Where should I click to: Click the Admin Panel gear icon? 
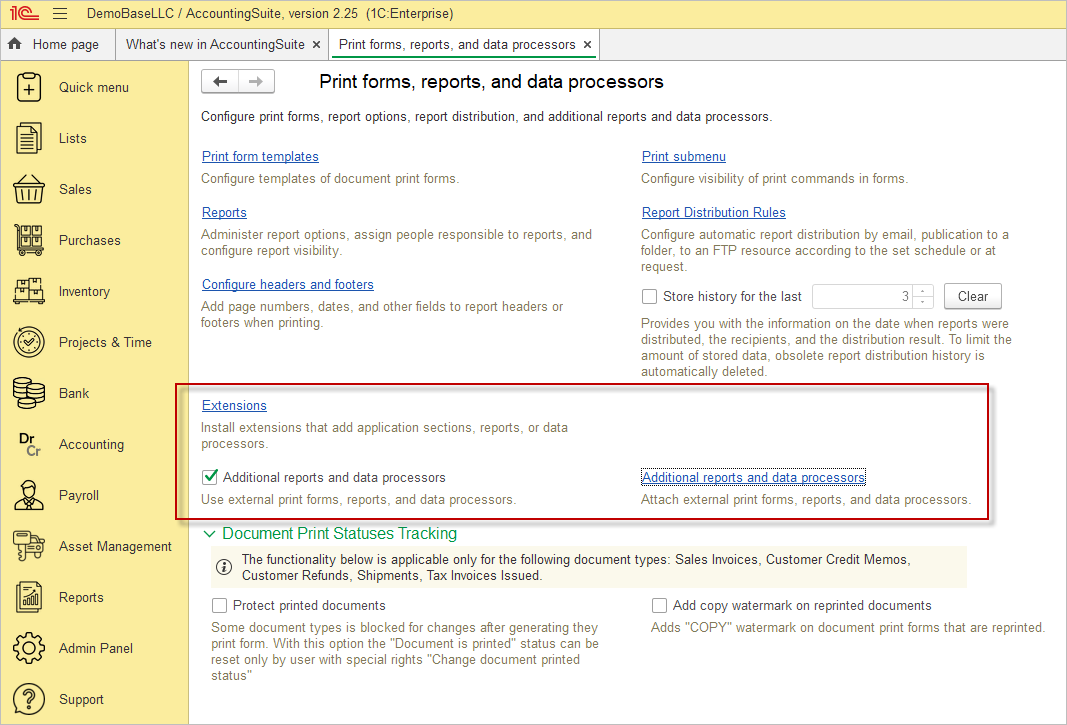click(29, 648)
